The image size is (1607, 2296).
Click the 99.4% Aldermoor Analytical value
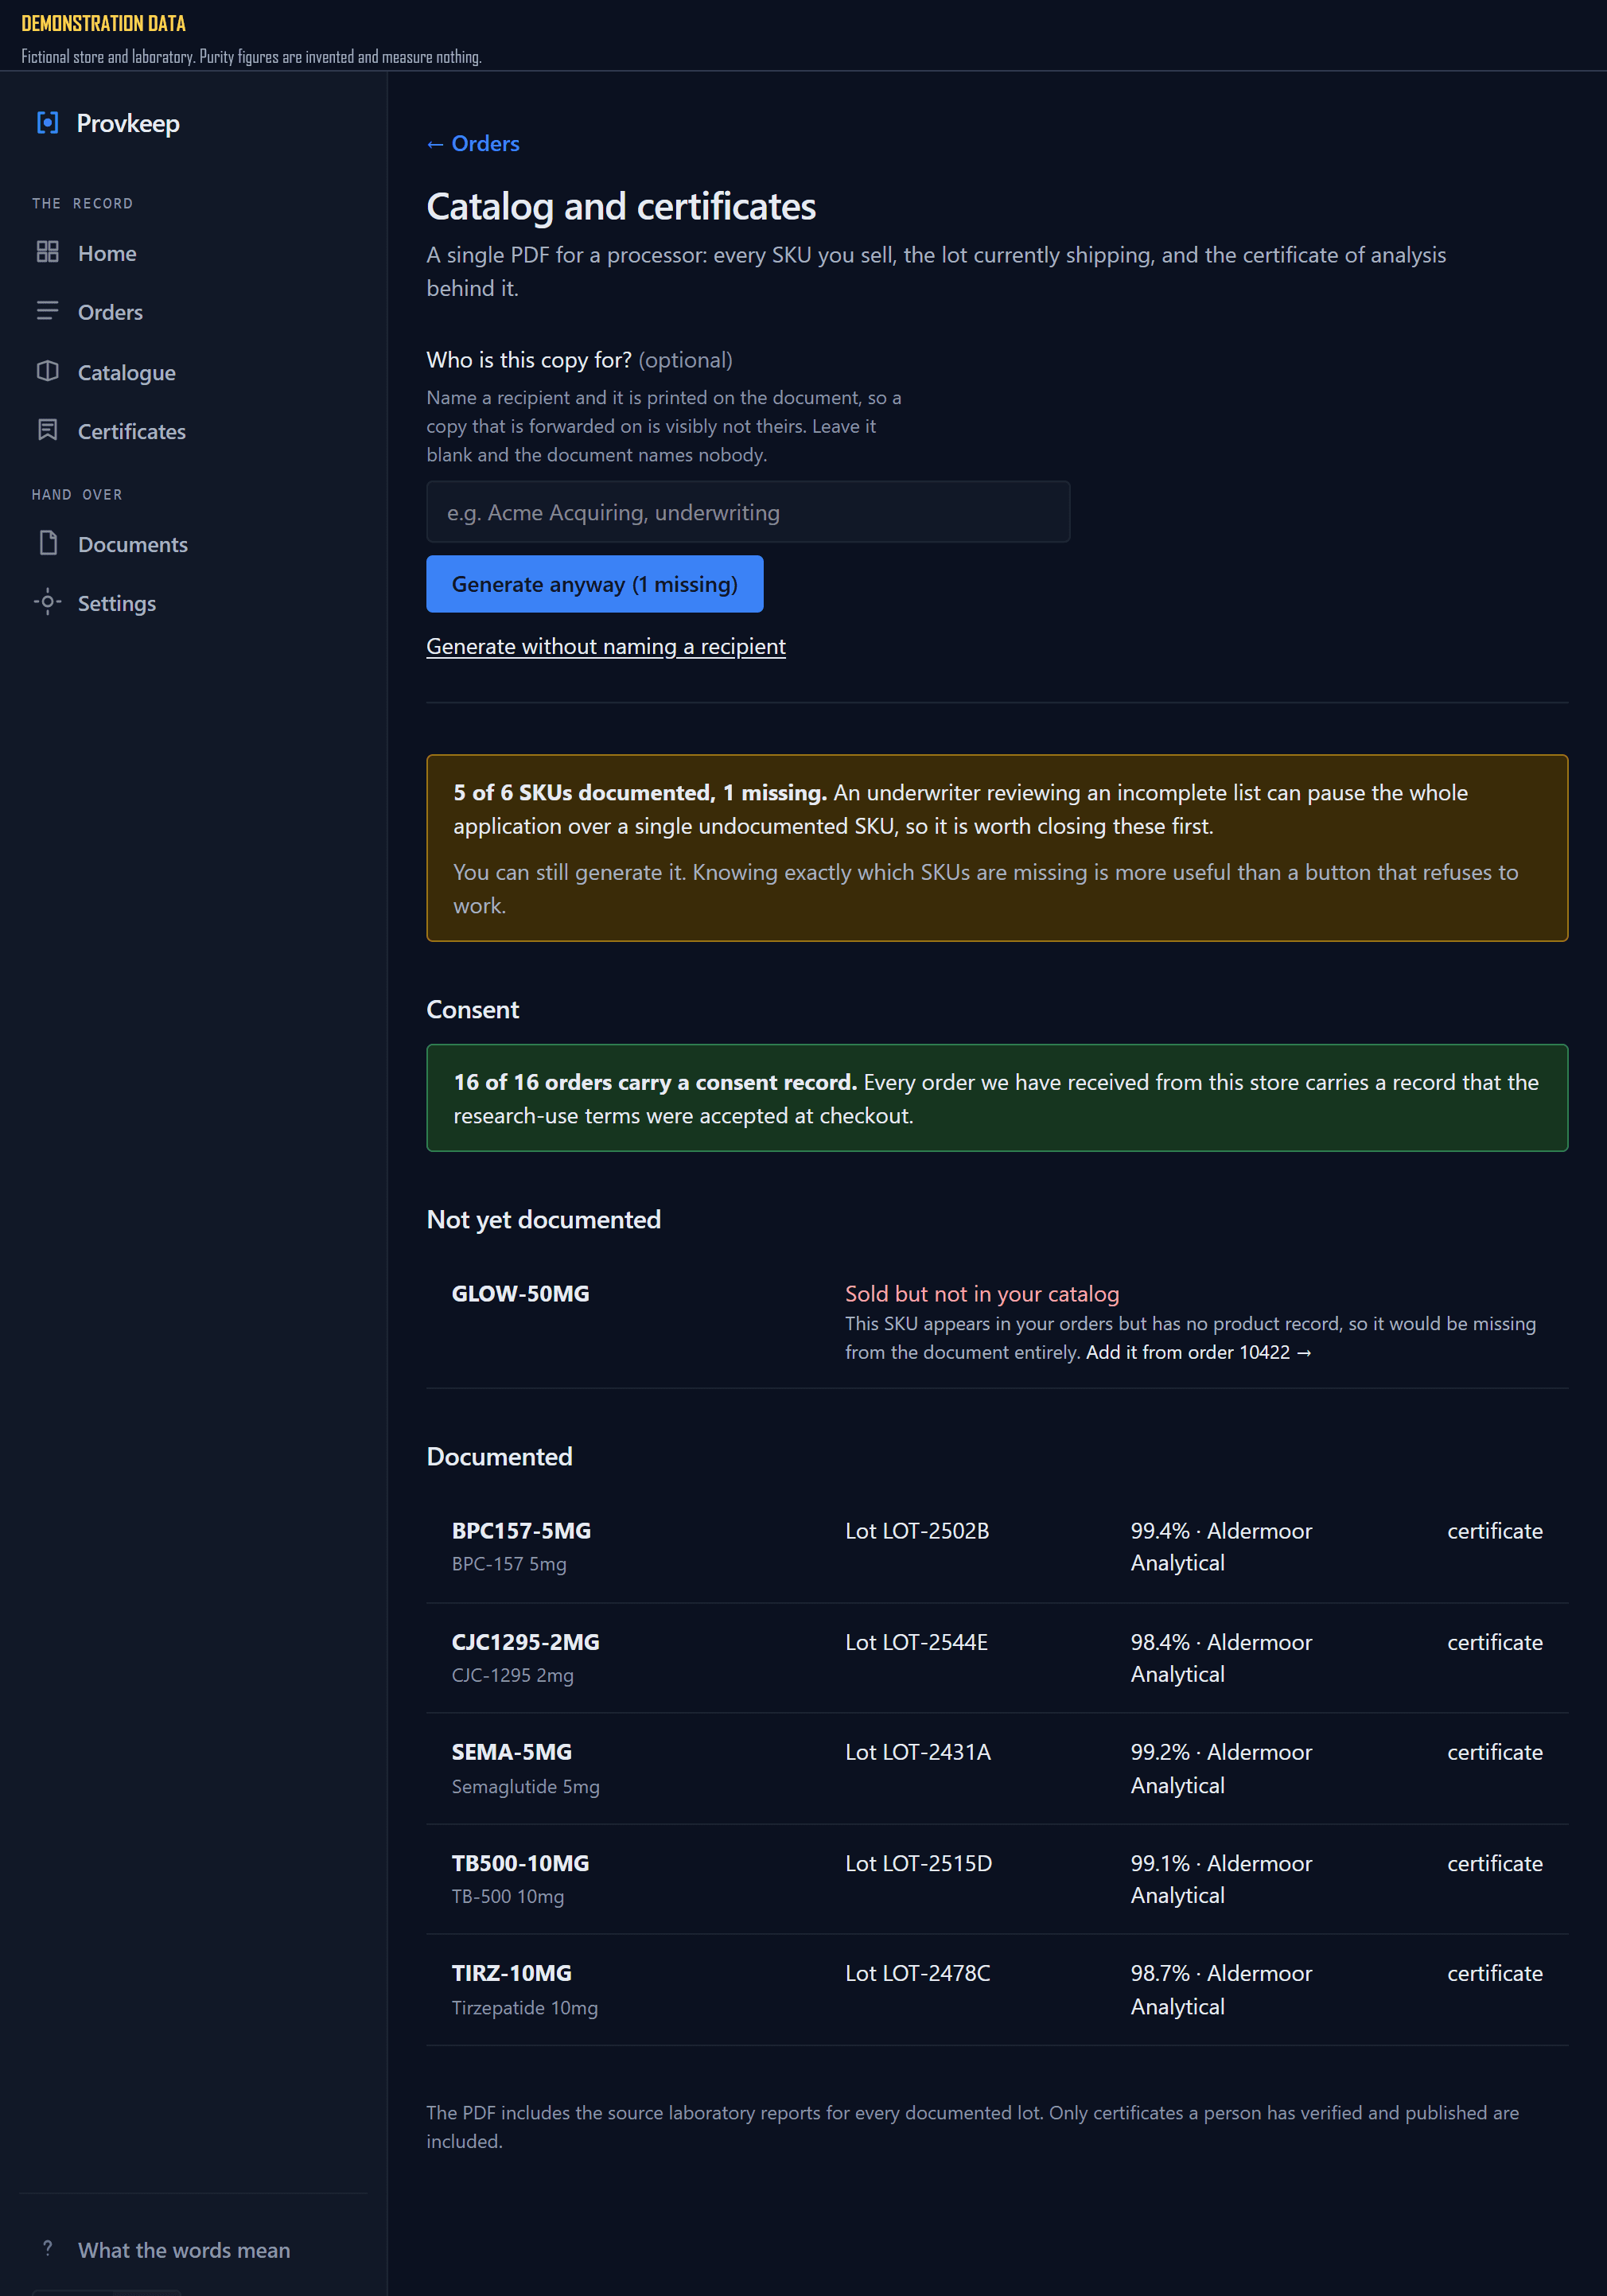[x=1221, y=1546]
